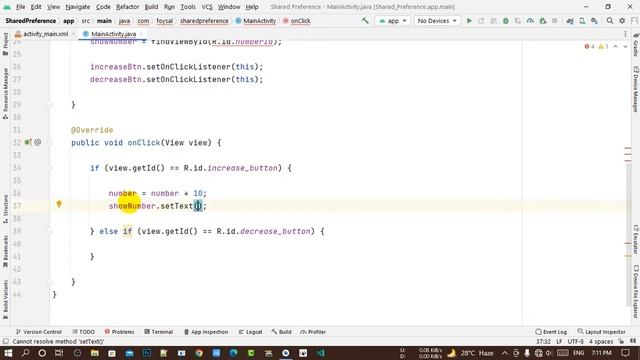Click the Make Project hammer icon
640x360 pixels.
365,20
